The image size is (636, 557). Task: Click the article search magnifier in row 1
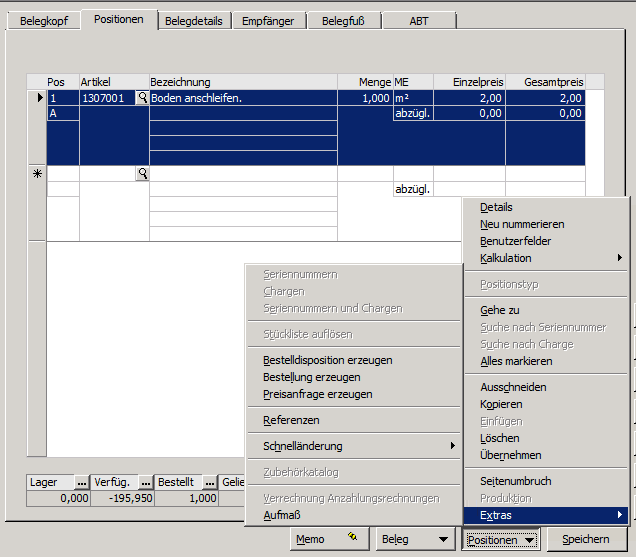142,98
